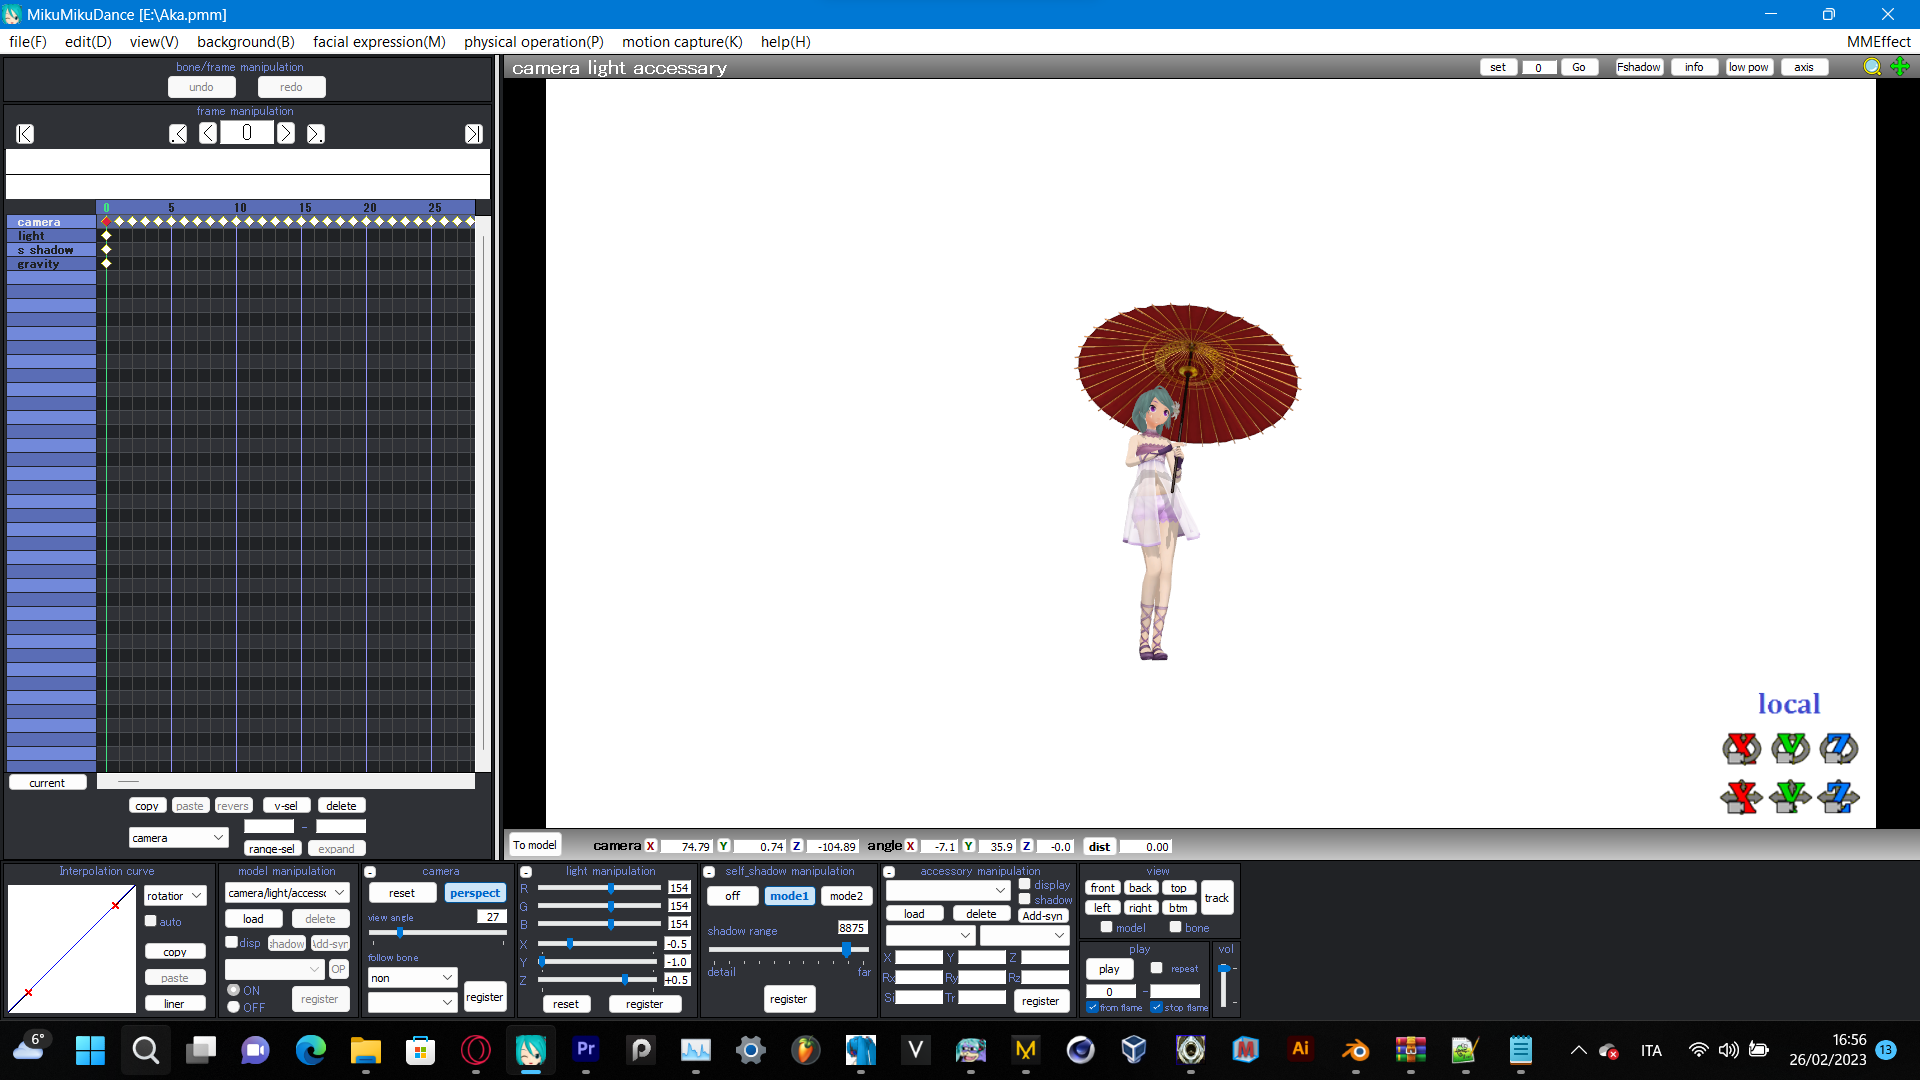Open the file(F) menu

28,42
